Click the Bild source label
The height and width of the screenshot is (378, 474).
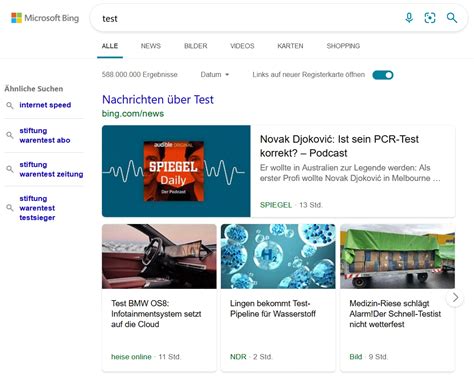[355, 357]
